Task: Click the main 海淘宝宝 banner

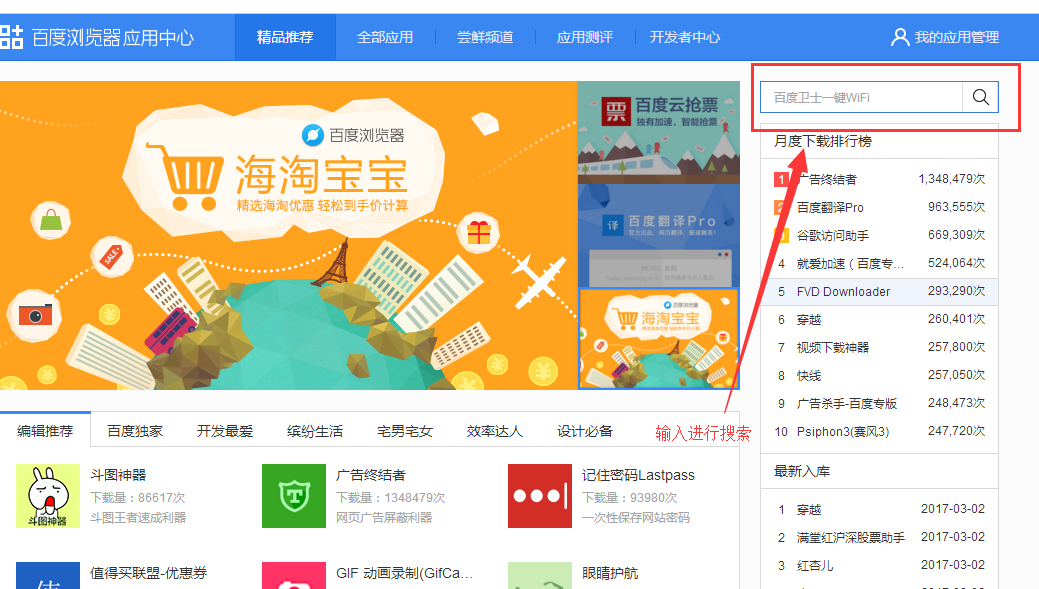Action: [289, 235]
